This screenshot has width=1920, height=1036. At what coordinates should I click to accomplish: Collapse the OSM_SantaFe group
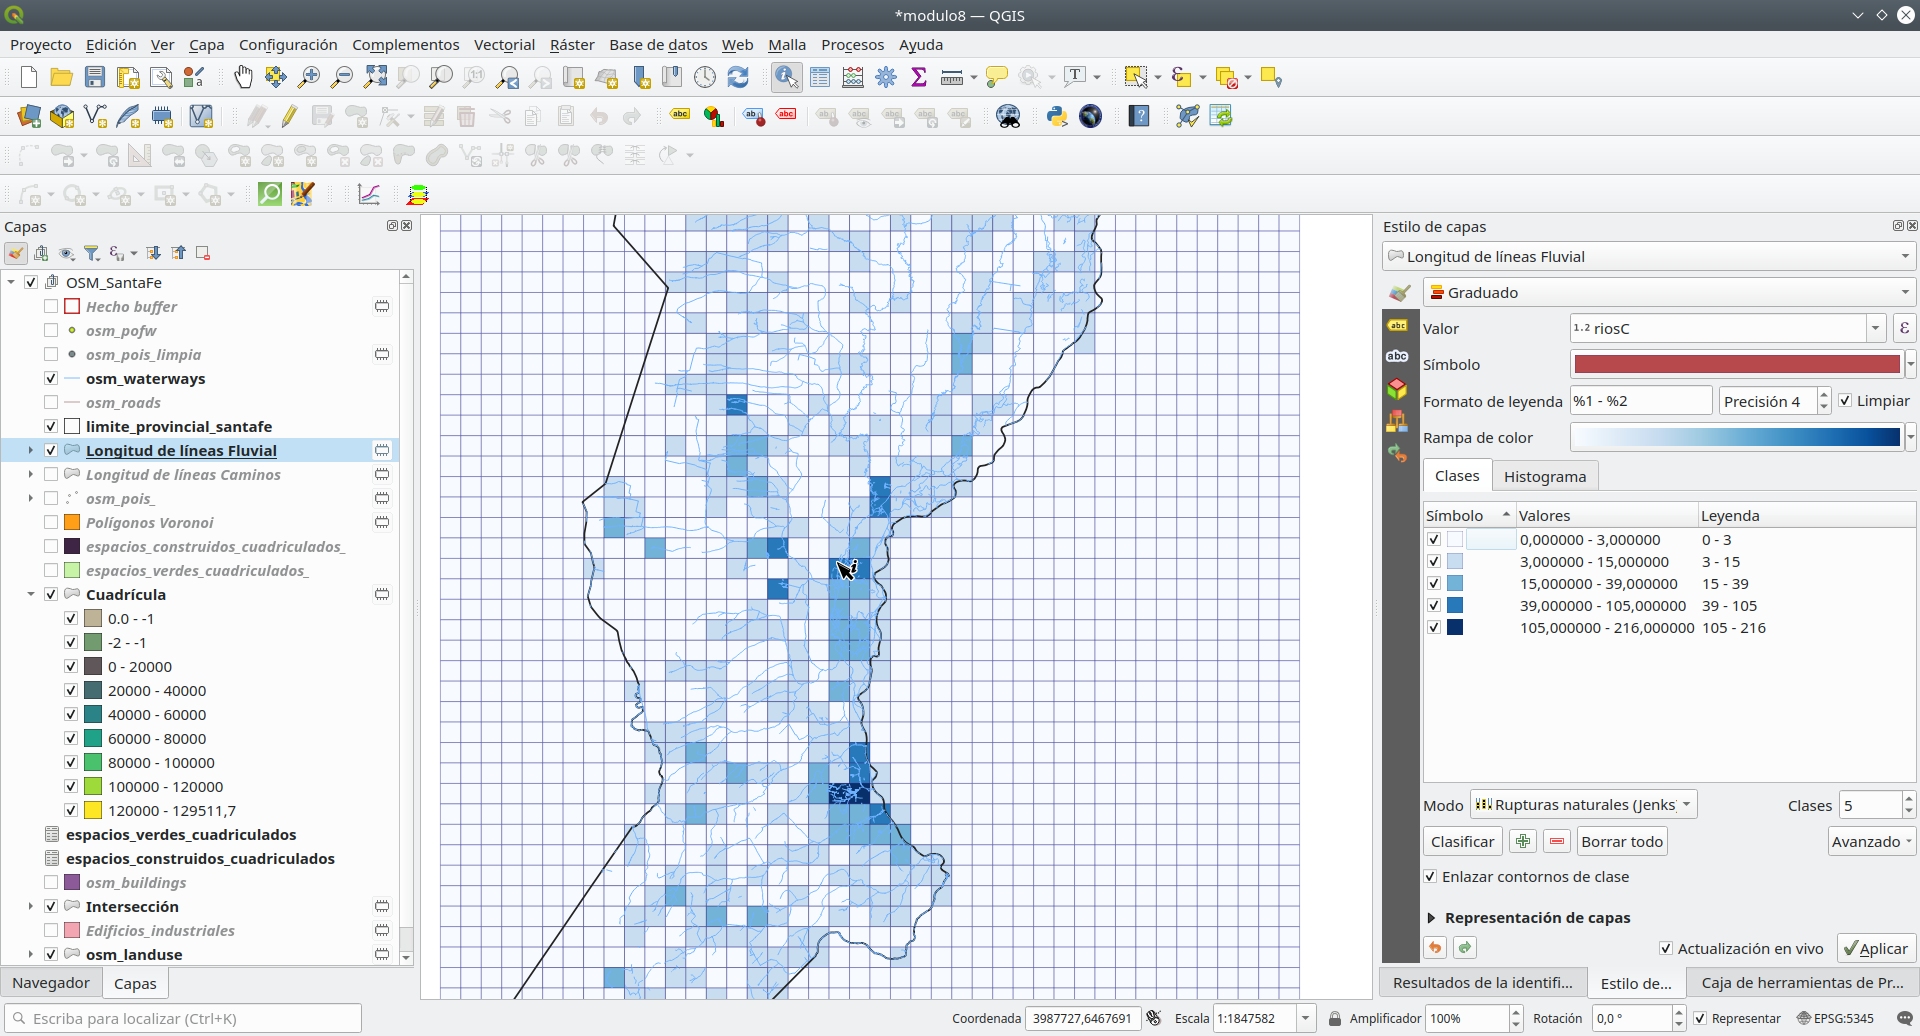click(x=11, y=283)
